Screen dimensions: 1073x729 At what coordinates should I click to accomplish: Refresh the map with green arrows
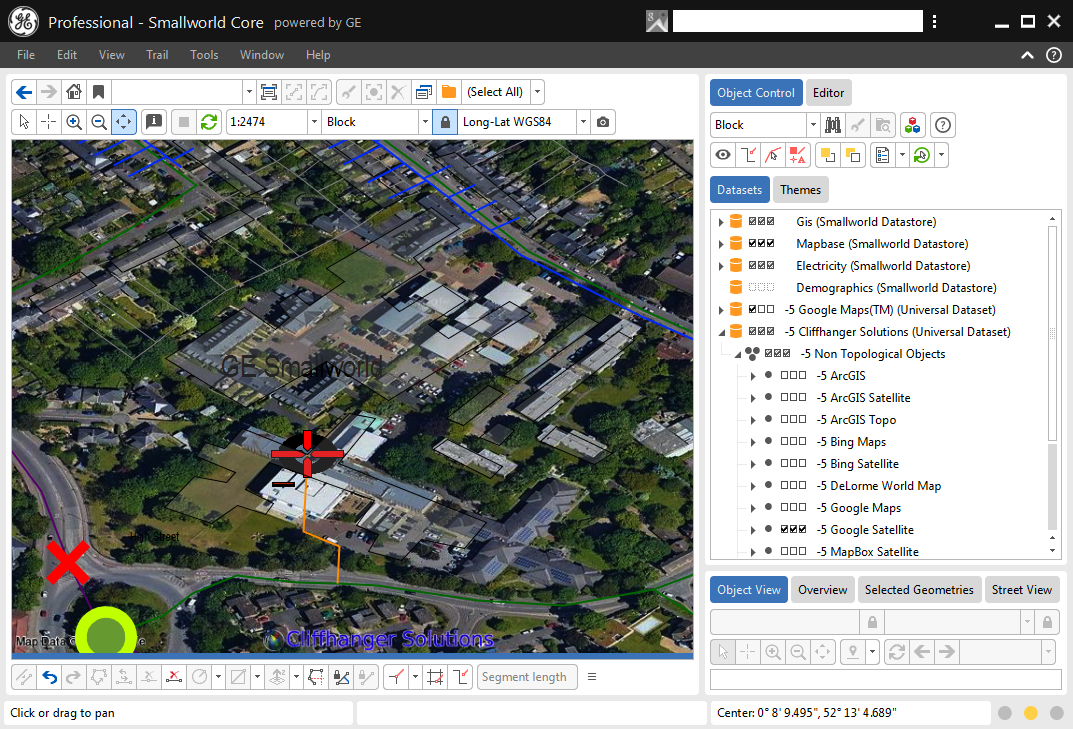209,122
